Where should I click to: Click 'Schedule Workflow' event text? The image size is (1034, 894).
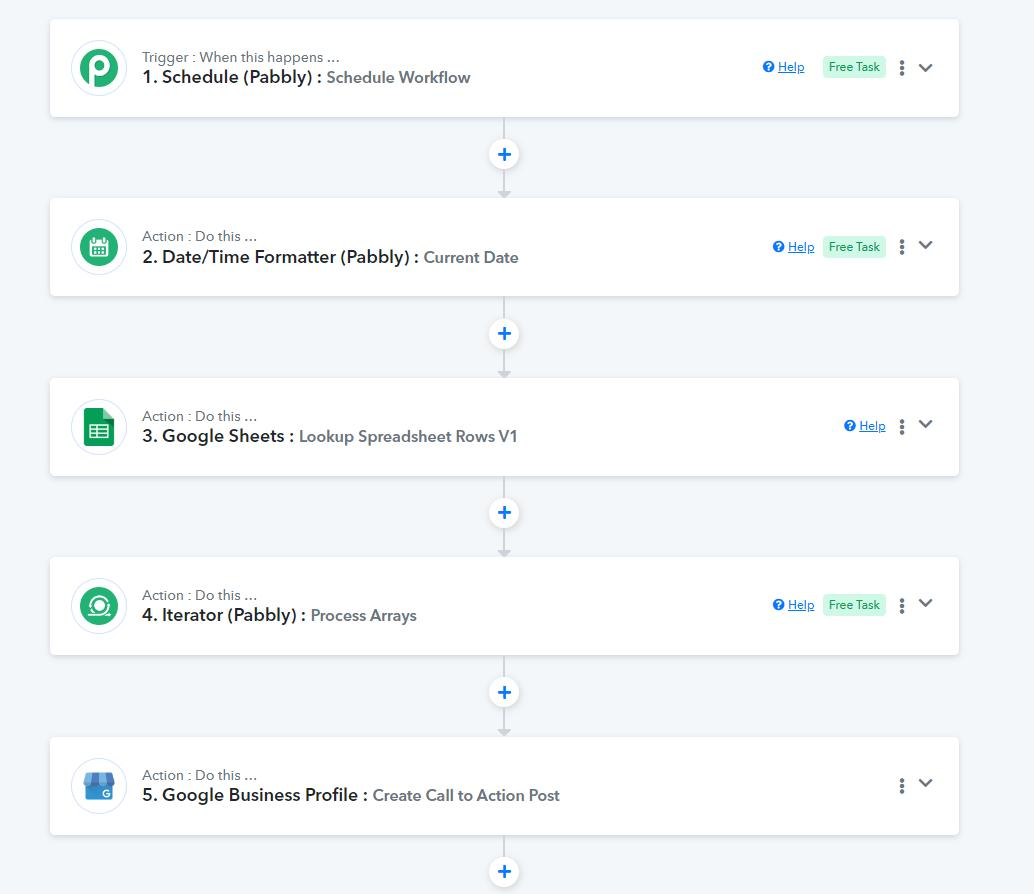point(398,78)
